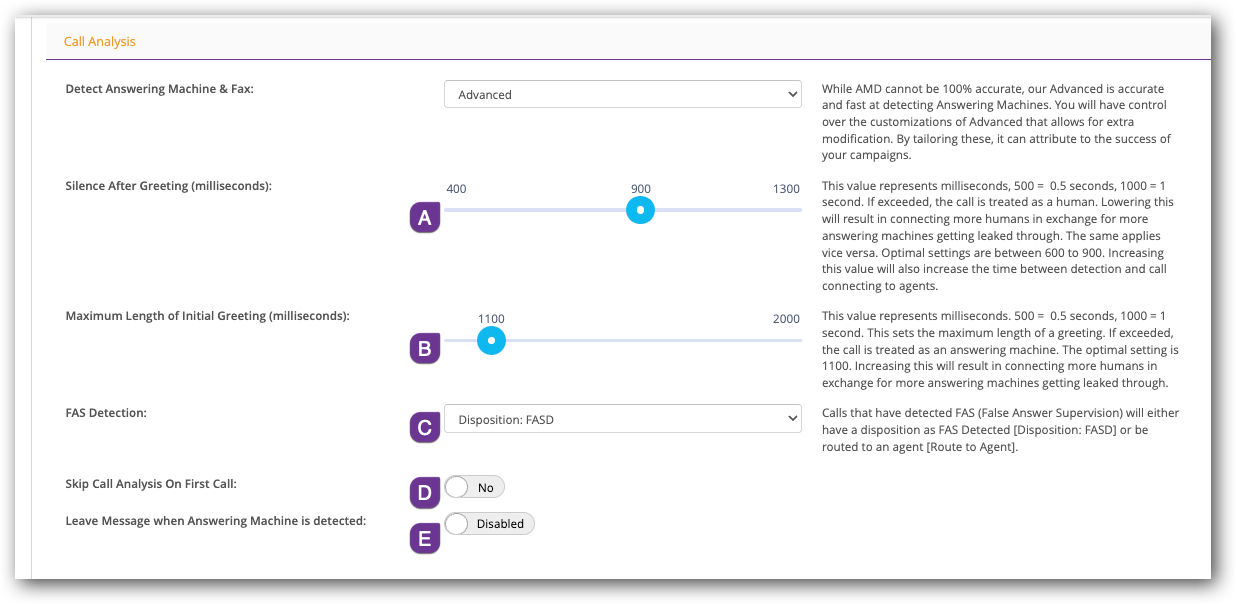Enable Leave Message when Answering Machine detected

489,523
